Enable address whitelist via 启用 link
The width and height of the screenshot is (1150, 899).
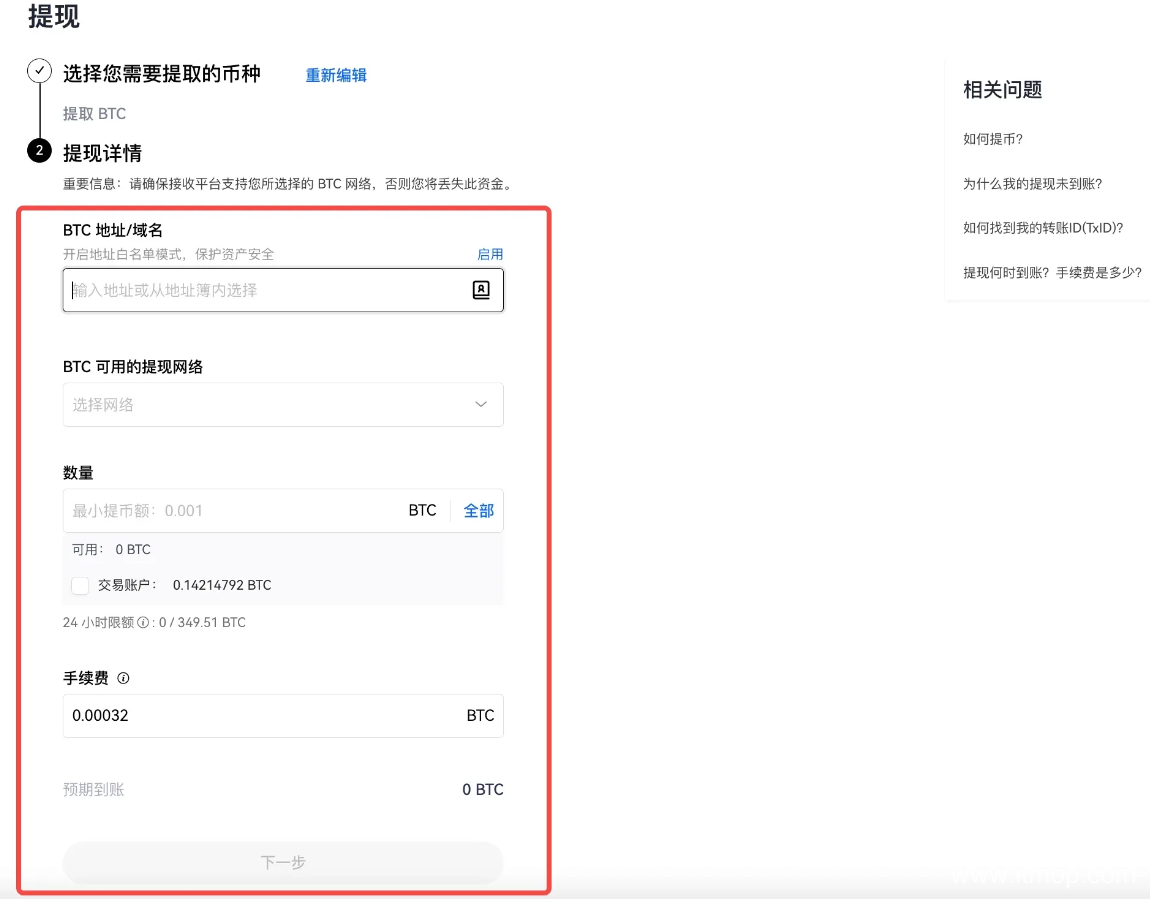[490, 254]
